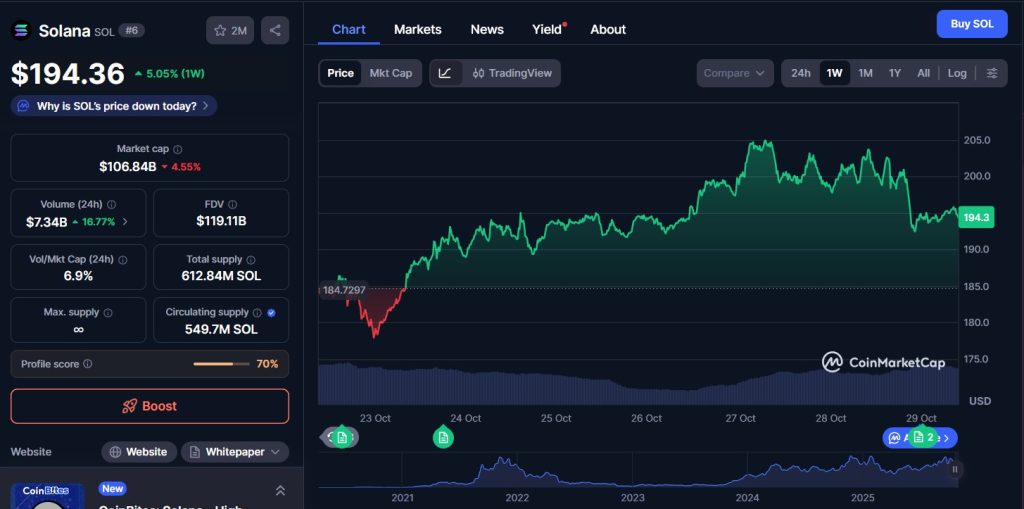Image resolution: width=1024 pixels, height=509 pixels.
Task: Switch to line chart view icon
Action: point(445,73)
